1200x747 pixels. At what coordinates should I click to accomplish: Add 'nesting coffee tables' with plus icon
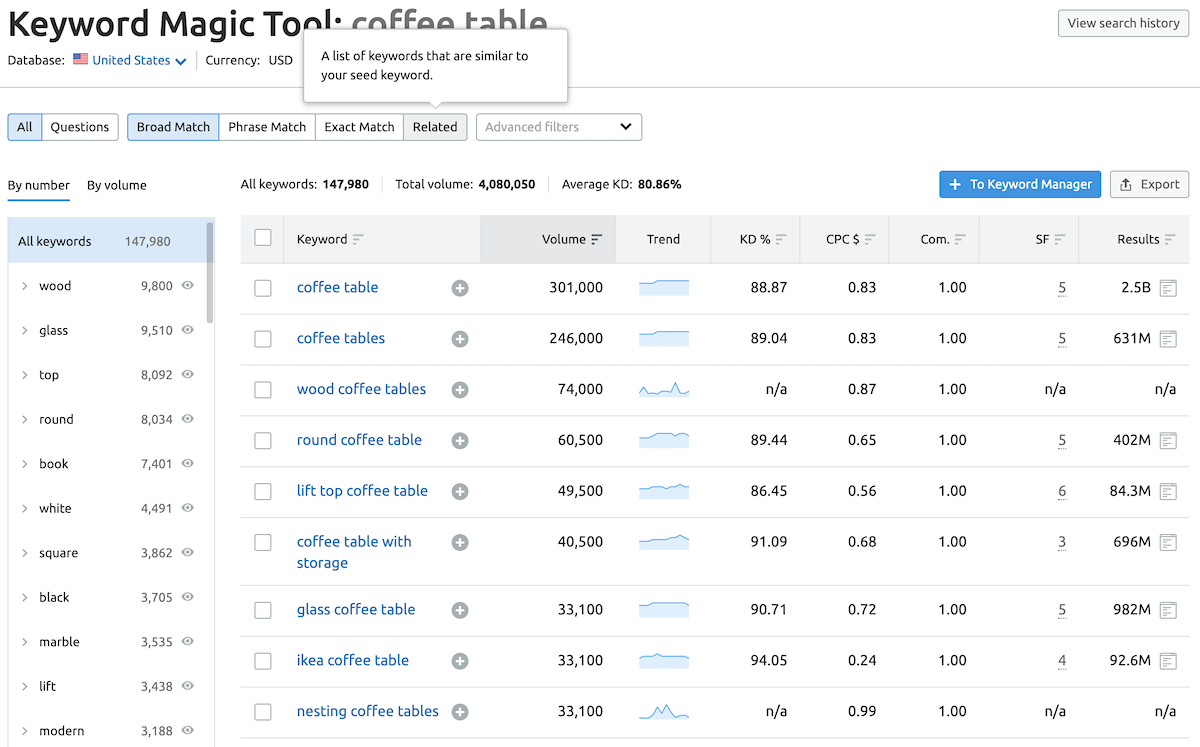460,712
